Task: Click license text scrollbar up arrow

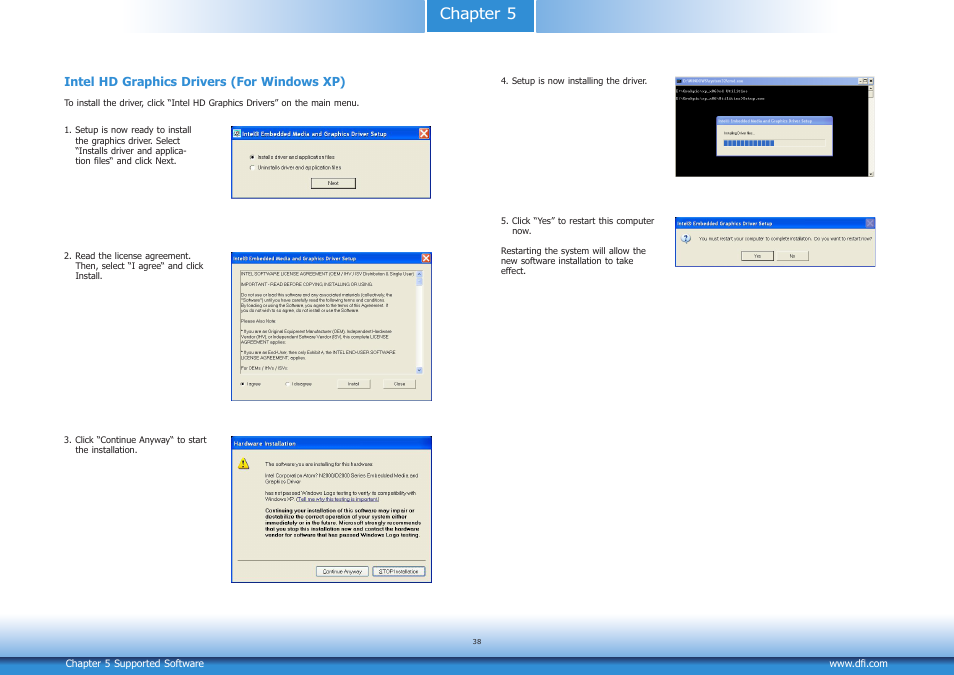Action: tap(419, 274)
